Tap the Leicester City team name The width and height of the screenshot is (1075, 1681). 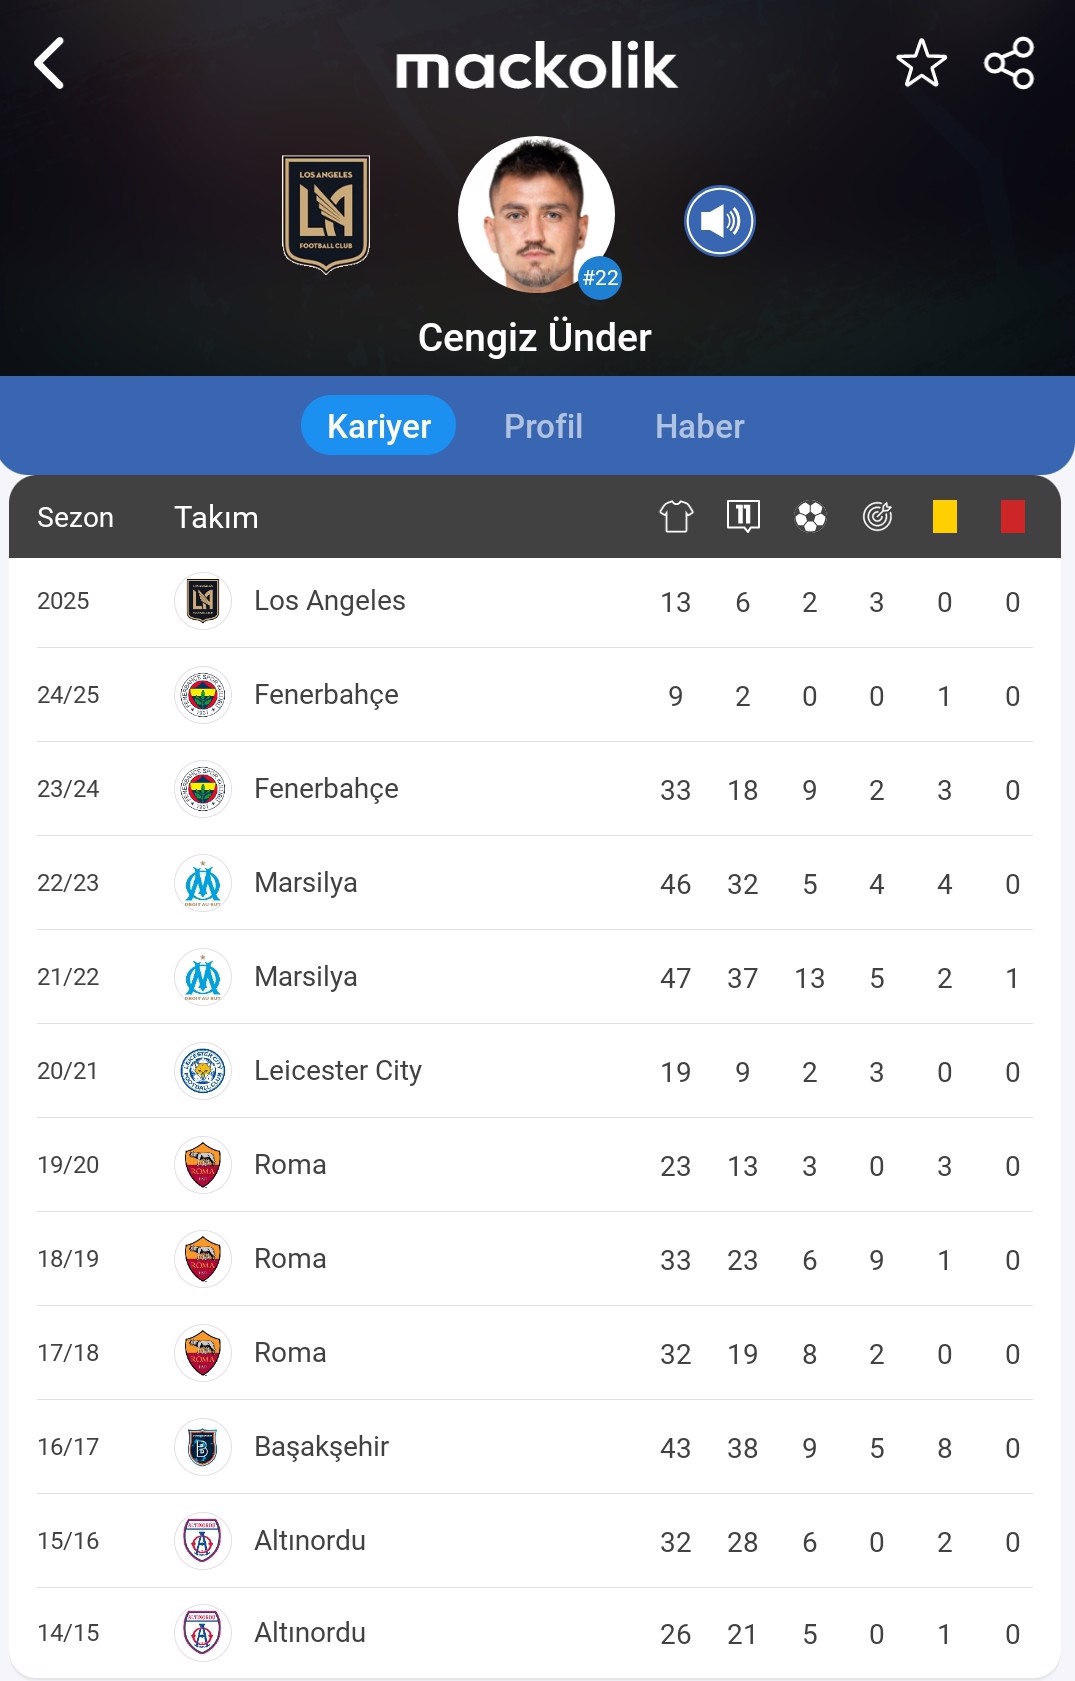coord(338,1071)
